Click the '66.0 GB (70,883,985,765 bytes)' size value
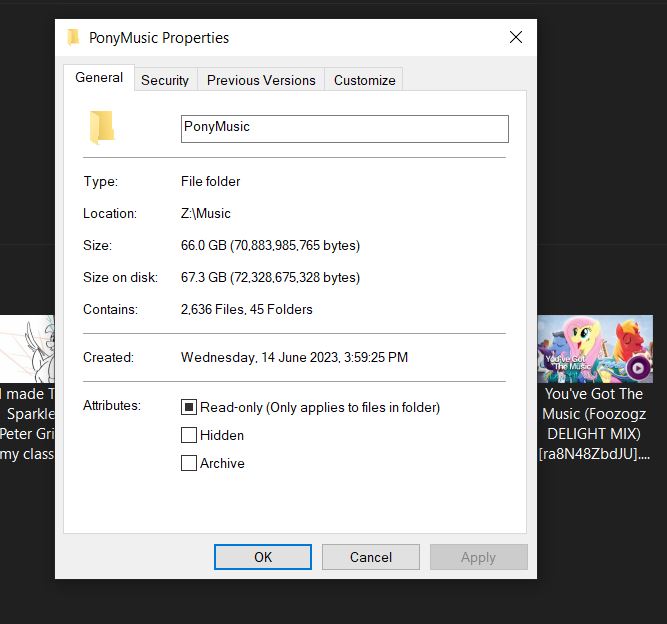The height and width of the screenshot is (624, 667). tap(271, 245)
